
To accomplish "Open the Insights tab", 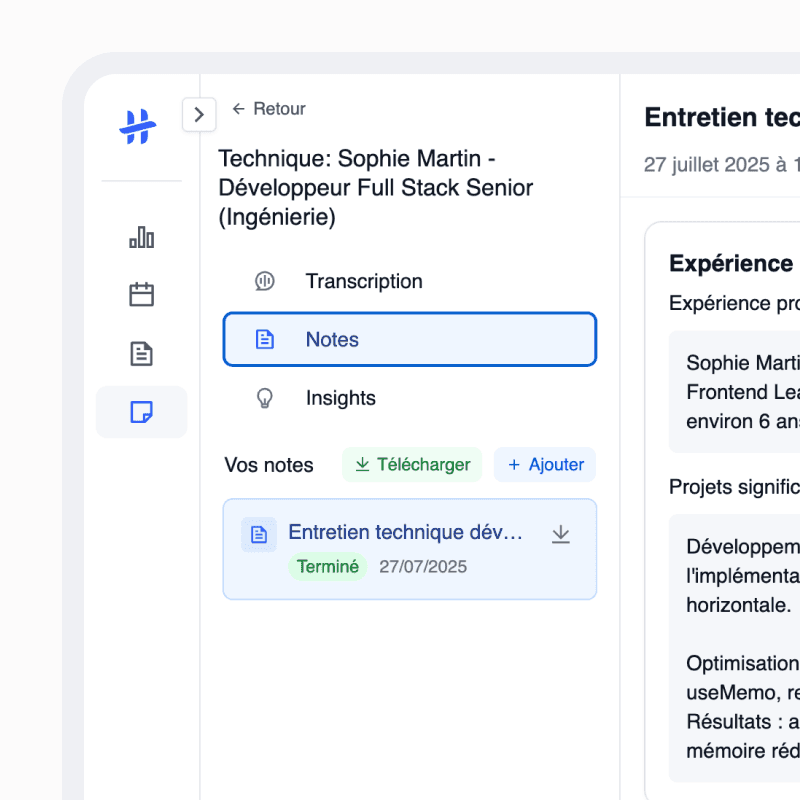I will click(410, 398).
